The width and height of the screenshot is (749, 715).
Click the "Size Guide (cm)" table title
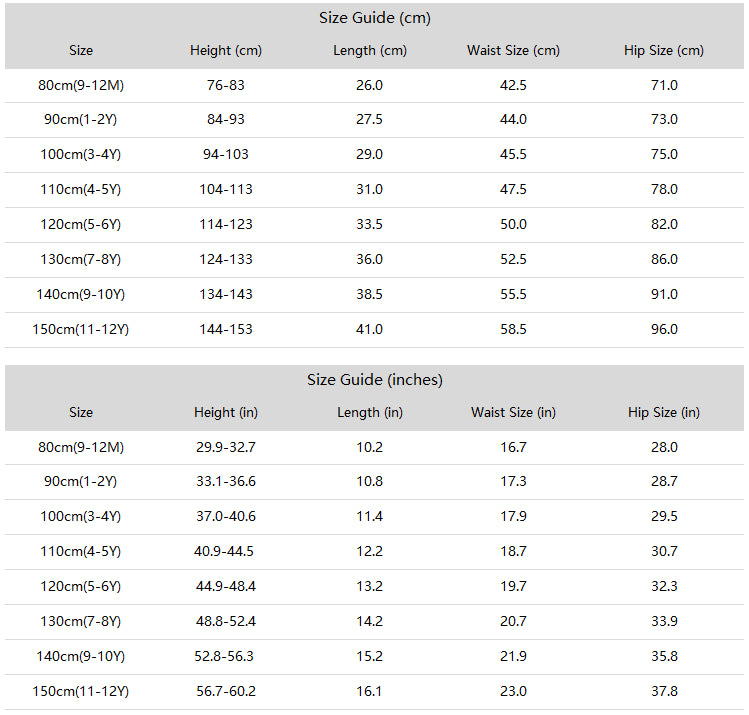374,18
